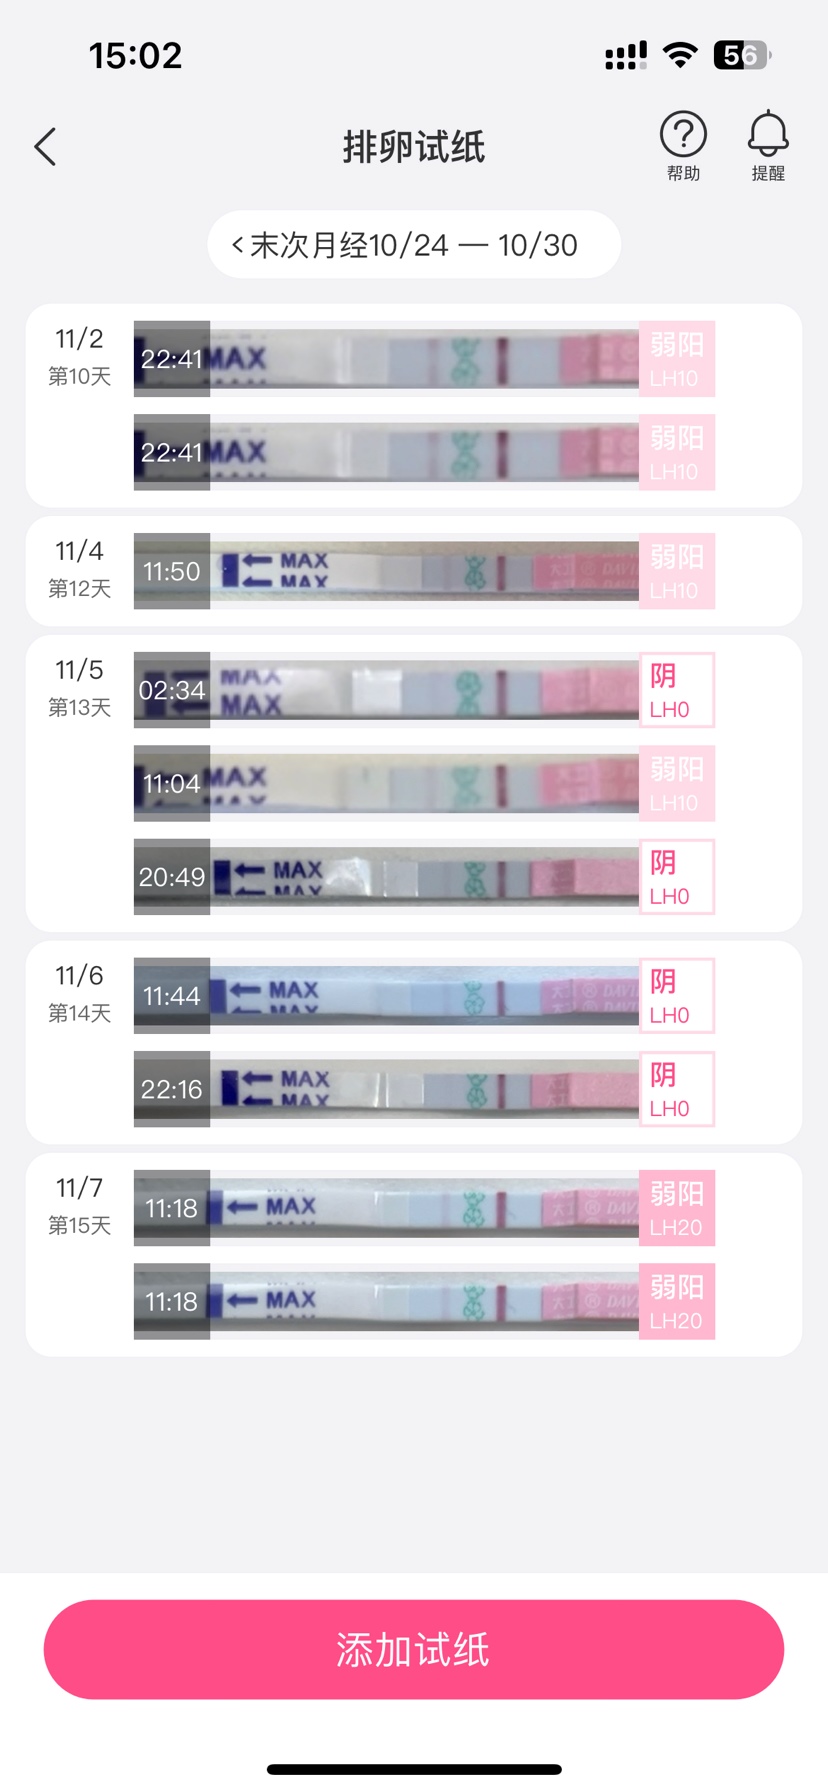Screen dimensions: 828x1792
Task: Tap the 弱阳 LH10 result for 11:04
Action: (677, 783)
